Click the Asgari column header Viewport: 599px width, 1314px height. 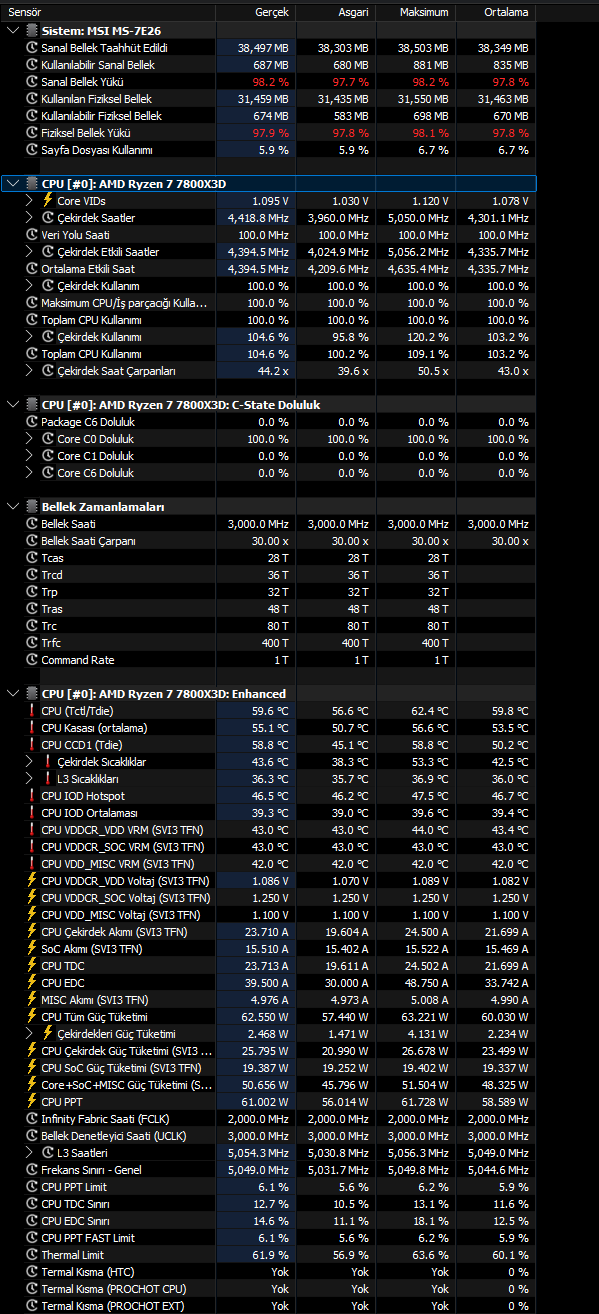(335, 12)
